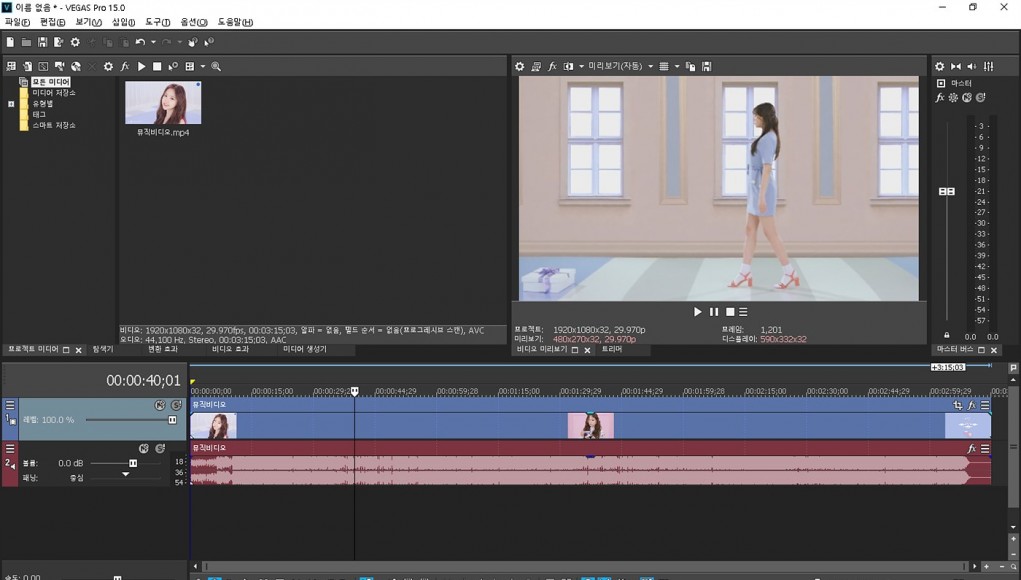This screenshot has height=580, width=1021.
Task: Start media preview in Project Media toolbar
Action: pyautogui.click(x=141, y=66)
